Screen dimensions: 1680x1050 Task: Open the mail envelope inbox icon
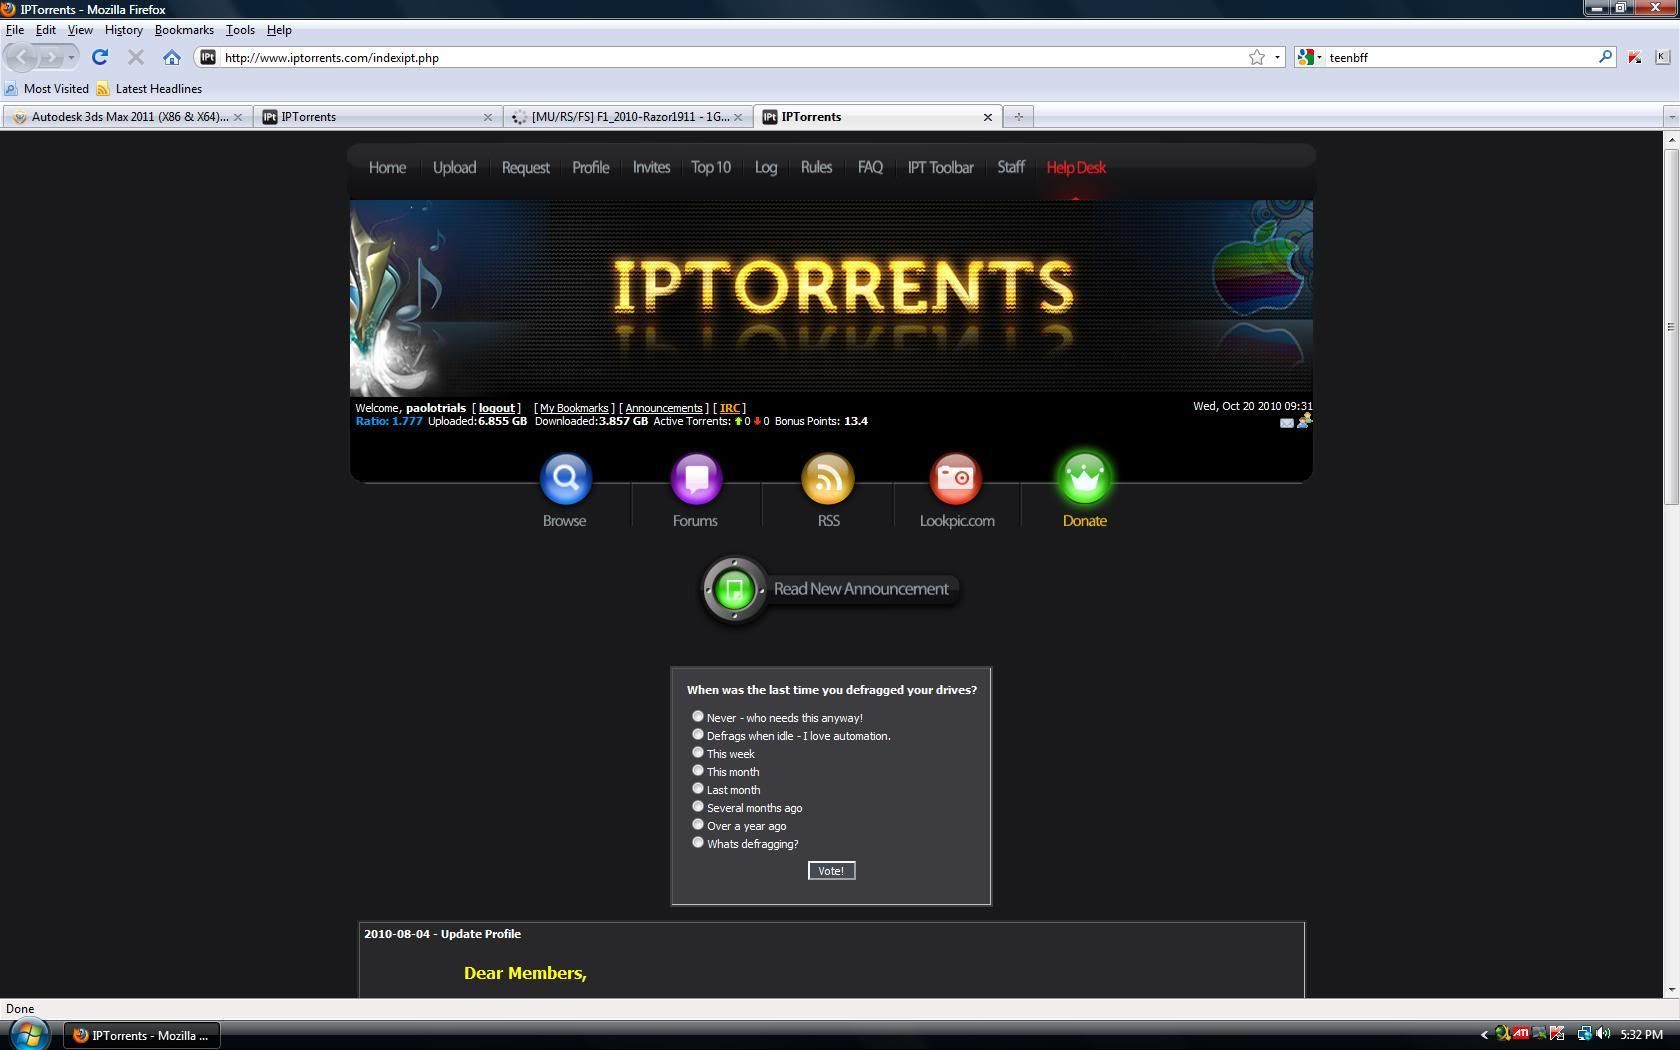click(1286, 423)
